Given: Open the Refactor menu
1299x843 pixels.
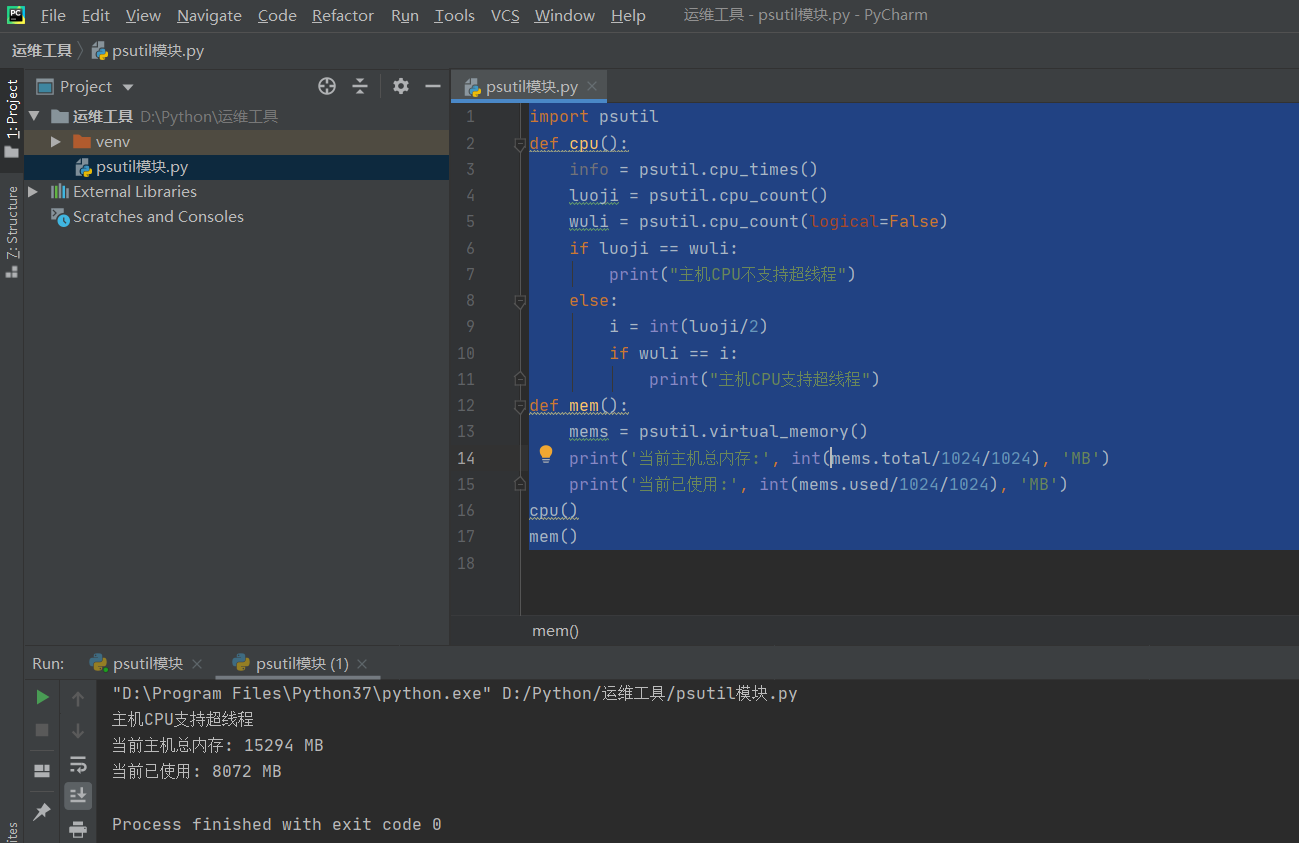Looking at the screenshot, I should point(342,15).
